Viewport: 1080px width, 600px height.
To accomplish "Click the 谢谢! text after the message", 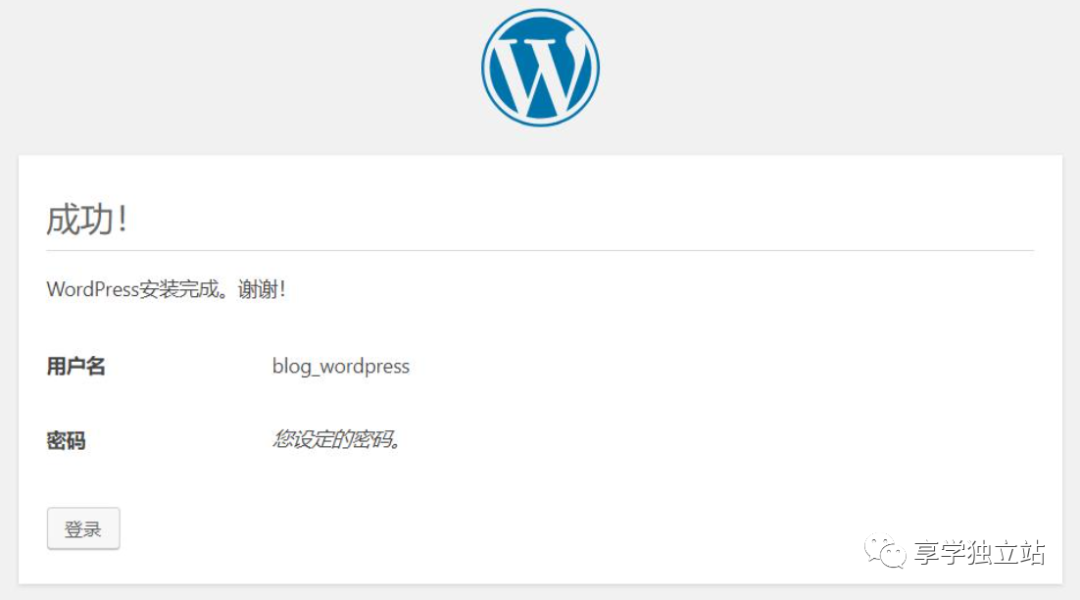I will tap(262, 289).
